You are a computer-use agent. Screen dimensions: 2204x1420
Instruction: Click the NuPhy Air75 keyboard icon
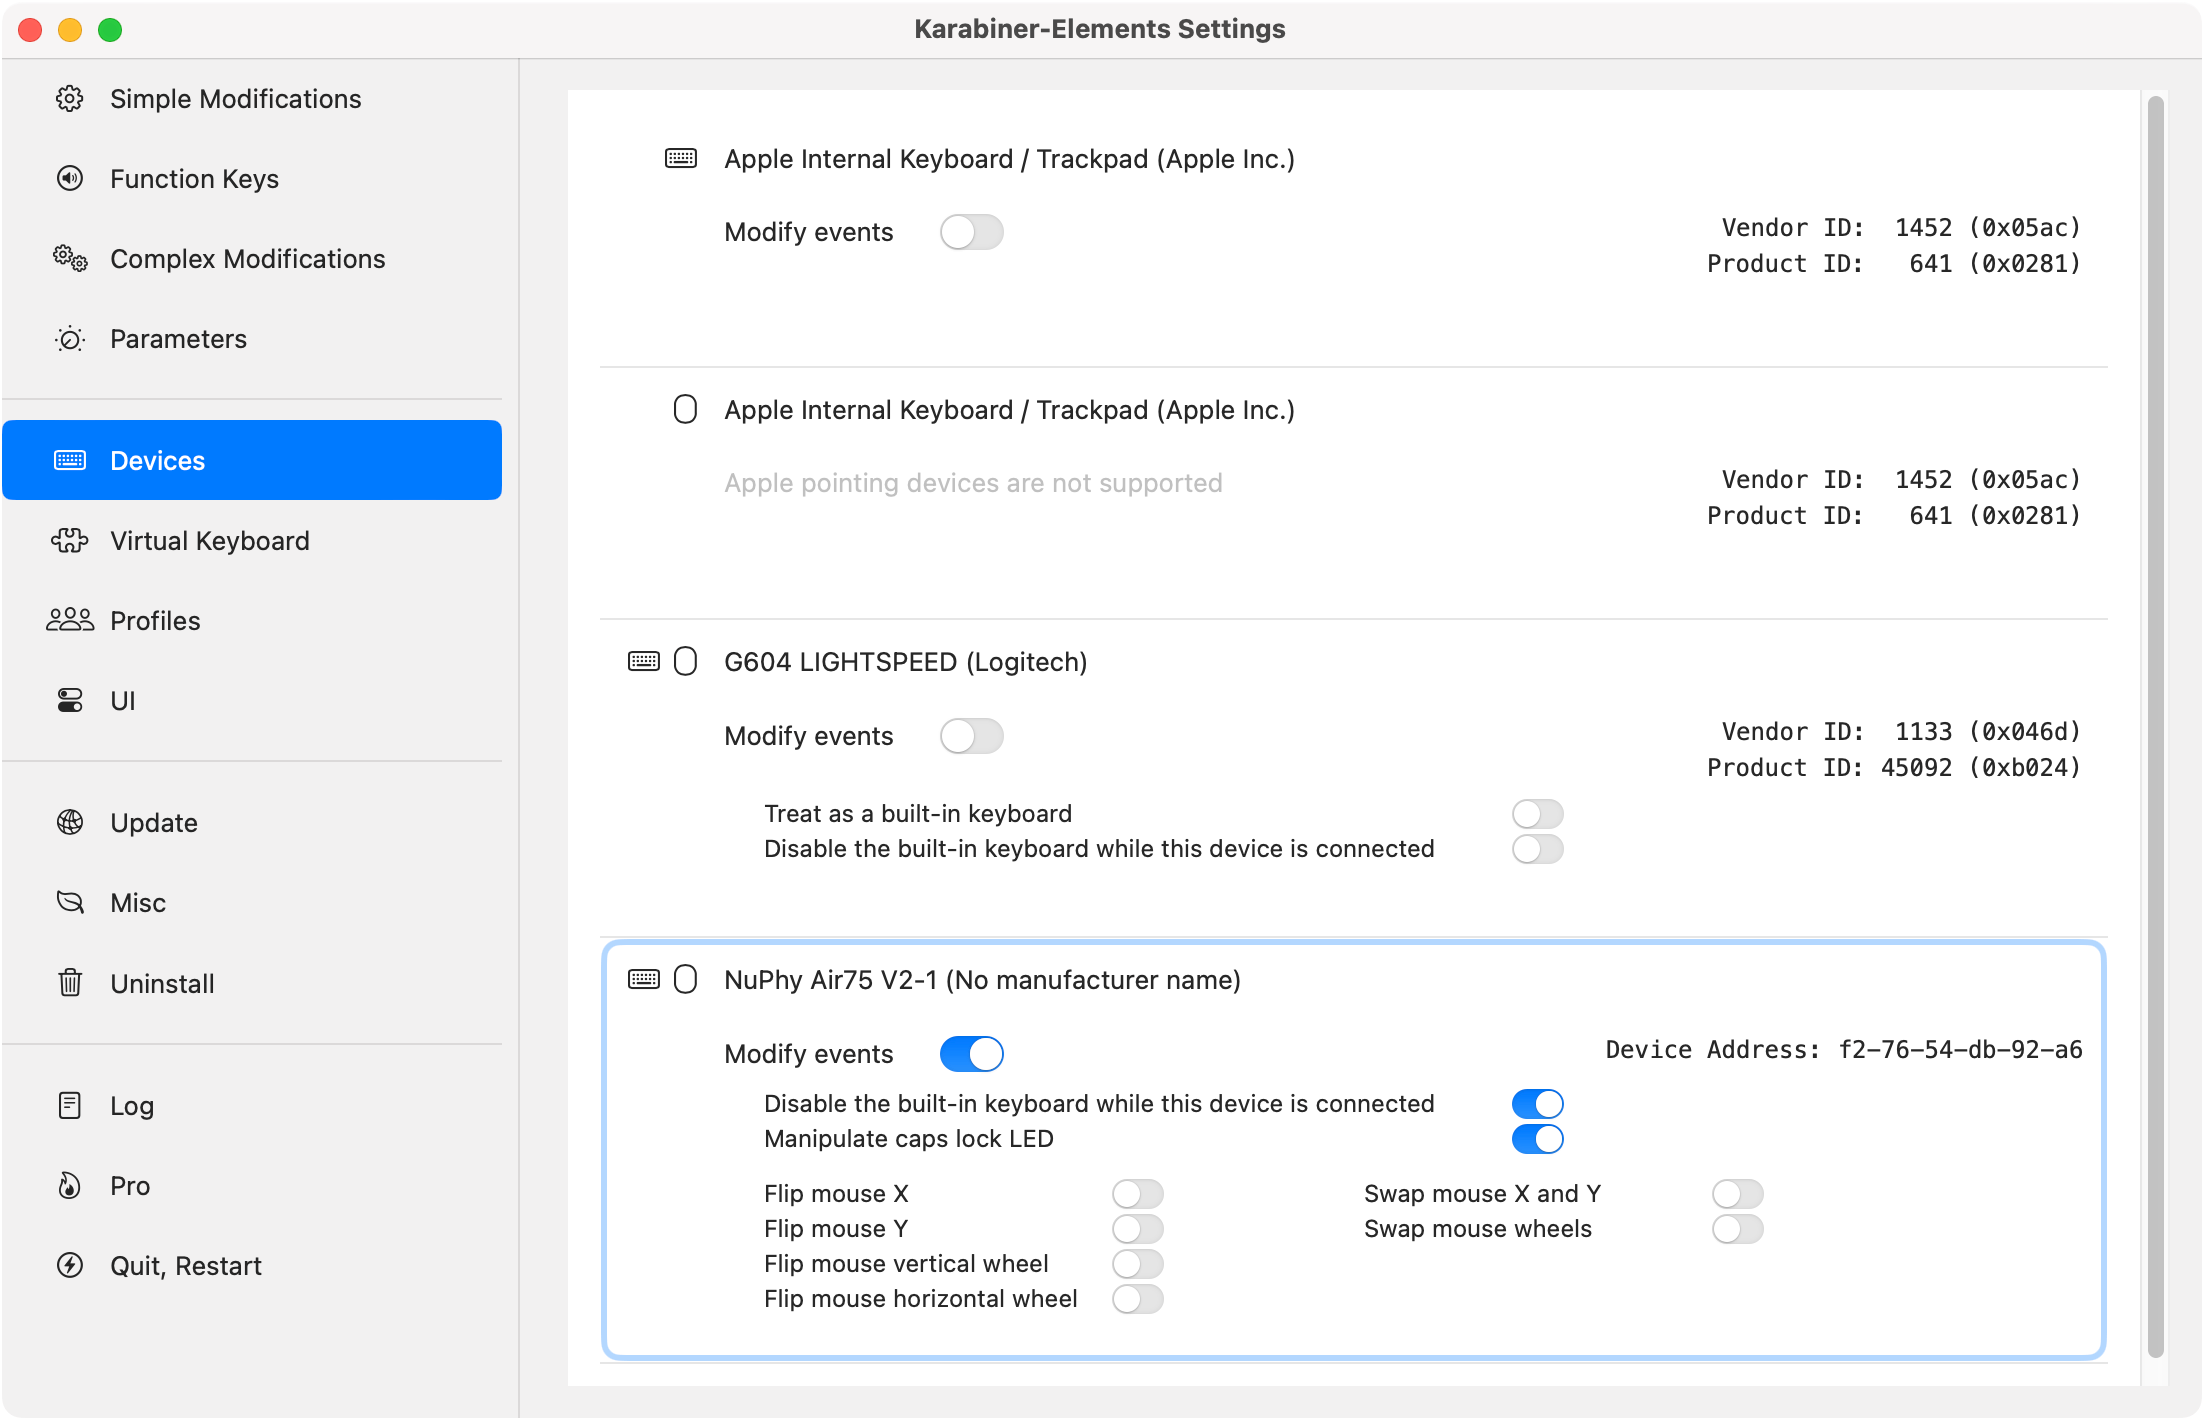[x=643, y=980]
